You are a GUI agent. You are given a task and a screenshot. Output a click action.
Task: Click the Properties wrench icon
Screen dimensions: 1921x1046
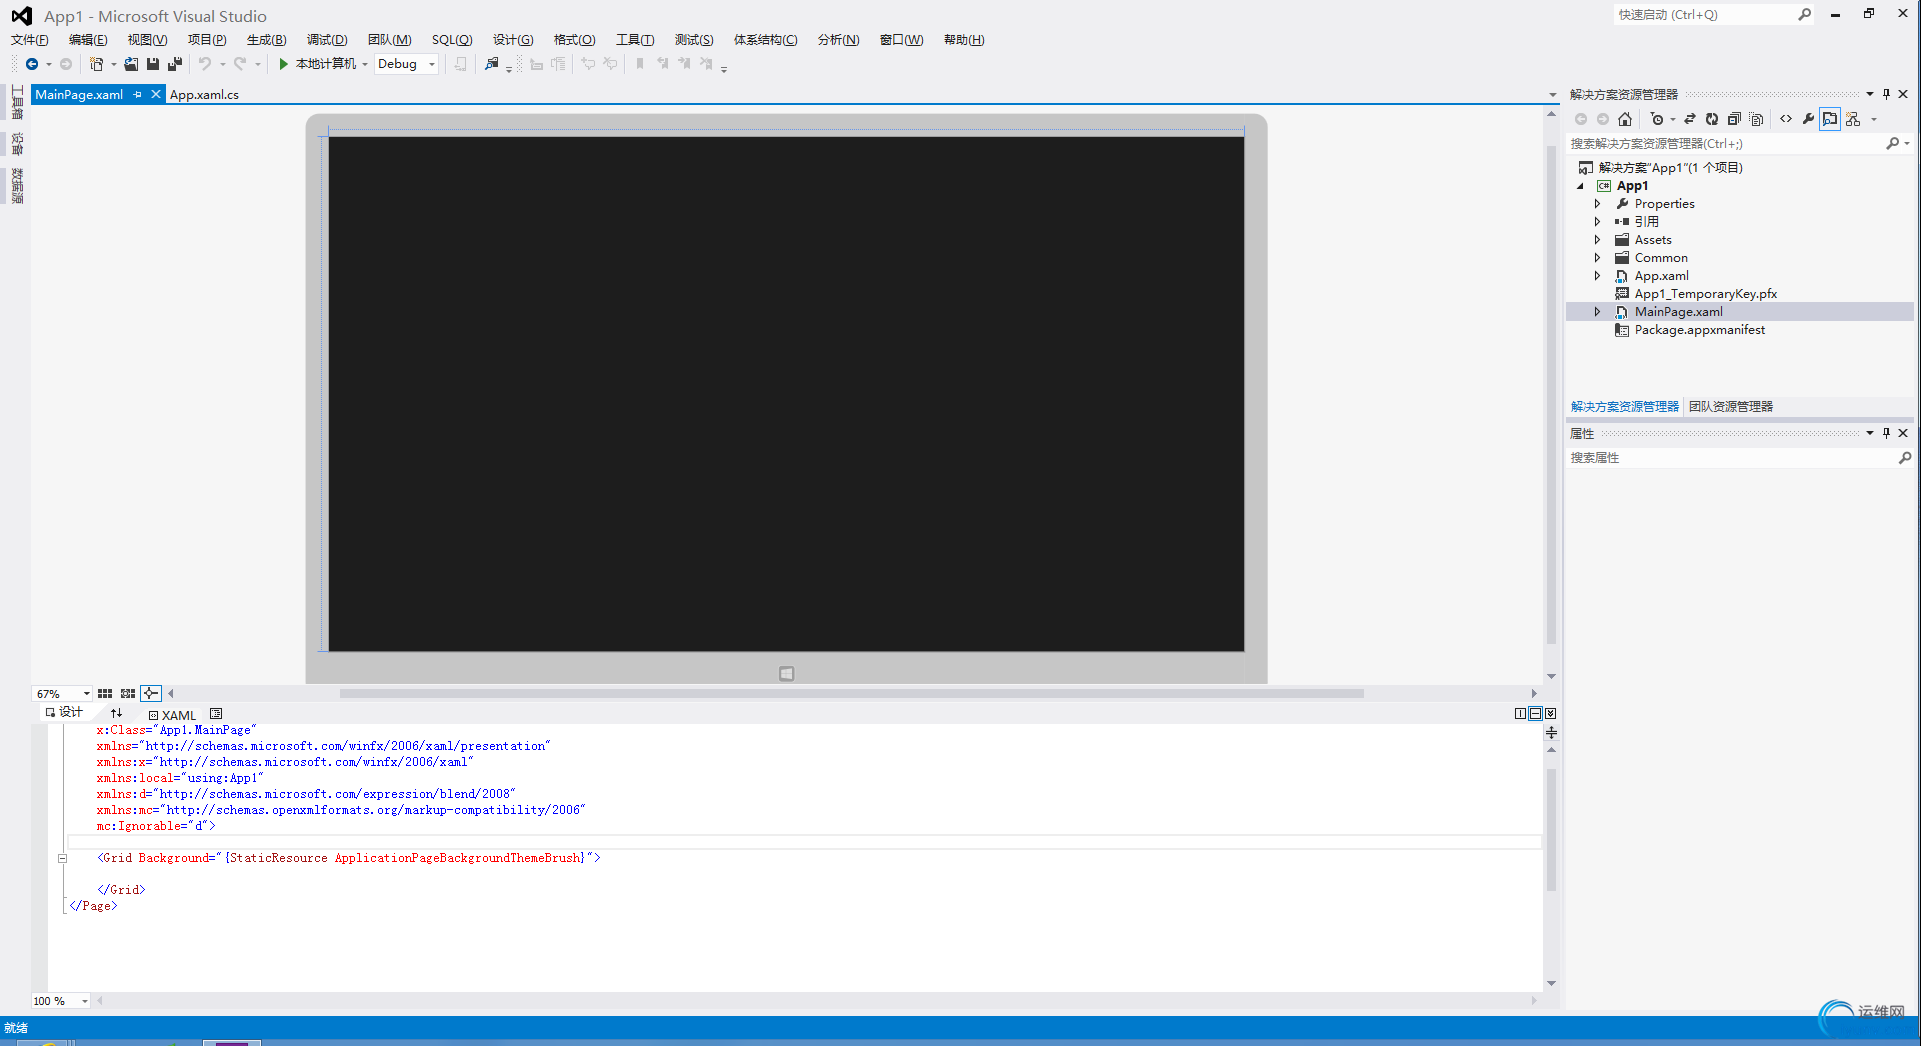[1809, 119]
